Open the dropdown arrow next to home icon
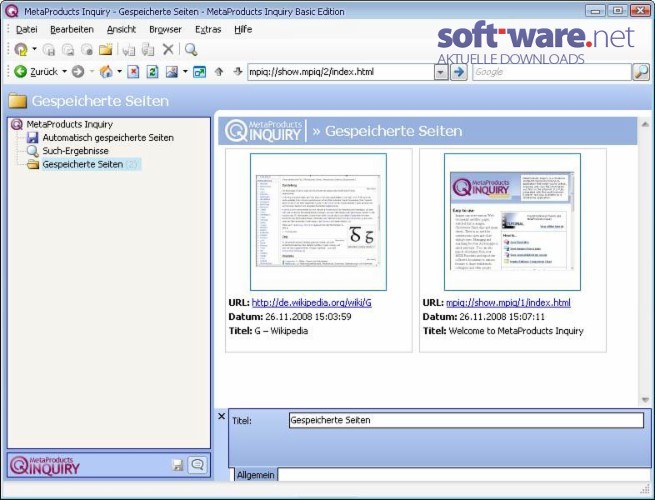Image resolution: width=655 pixels, height=500 pixels. click(119, 72)
